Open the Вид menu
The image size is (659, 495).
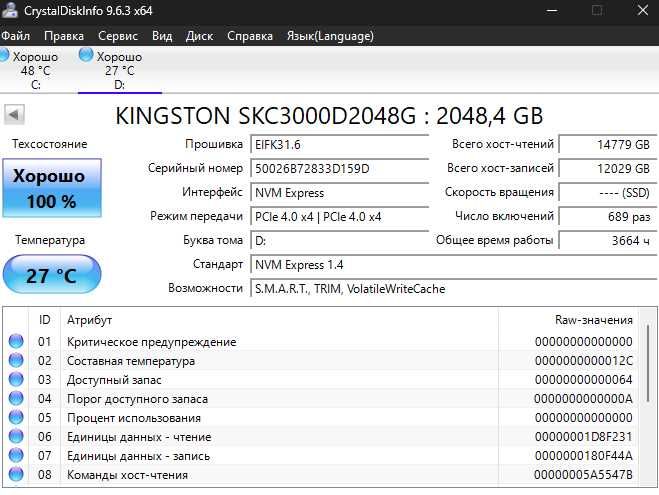[162, 36]
